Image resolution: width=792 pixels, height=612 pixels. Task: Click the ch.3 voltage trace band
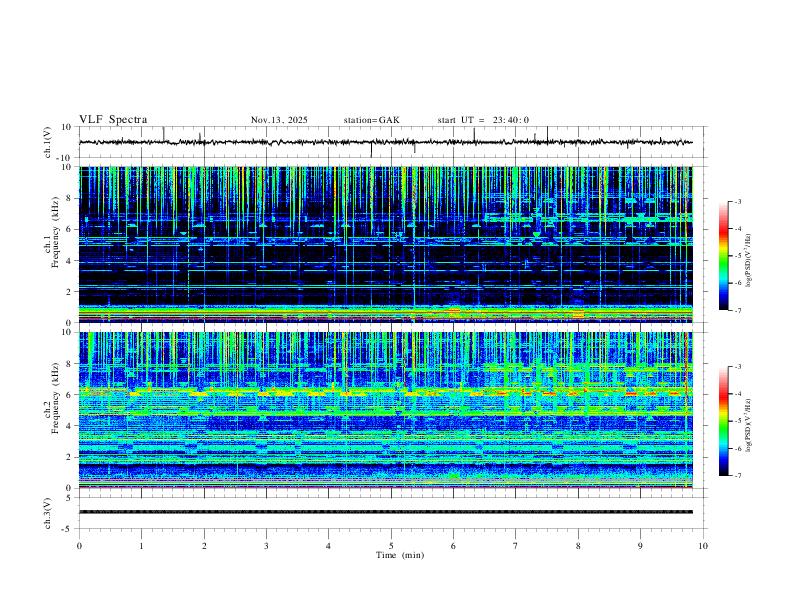pos(386,512)
